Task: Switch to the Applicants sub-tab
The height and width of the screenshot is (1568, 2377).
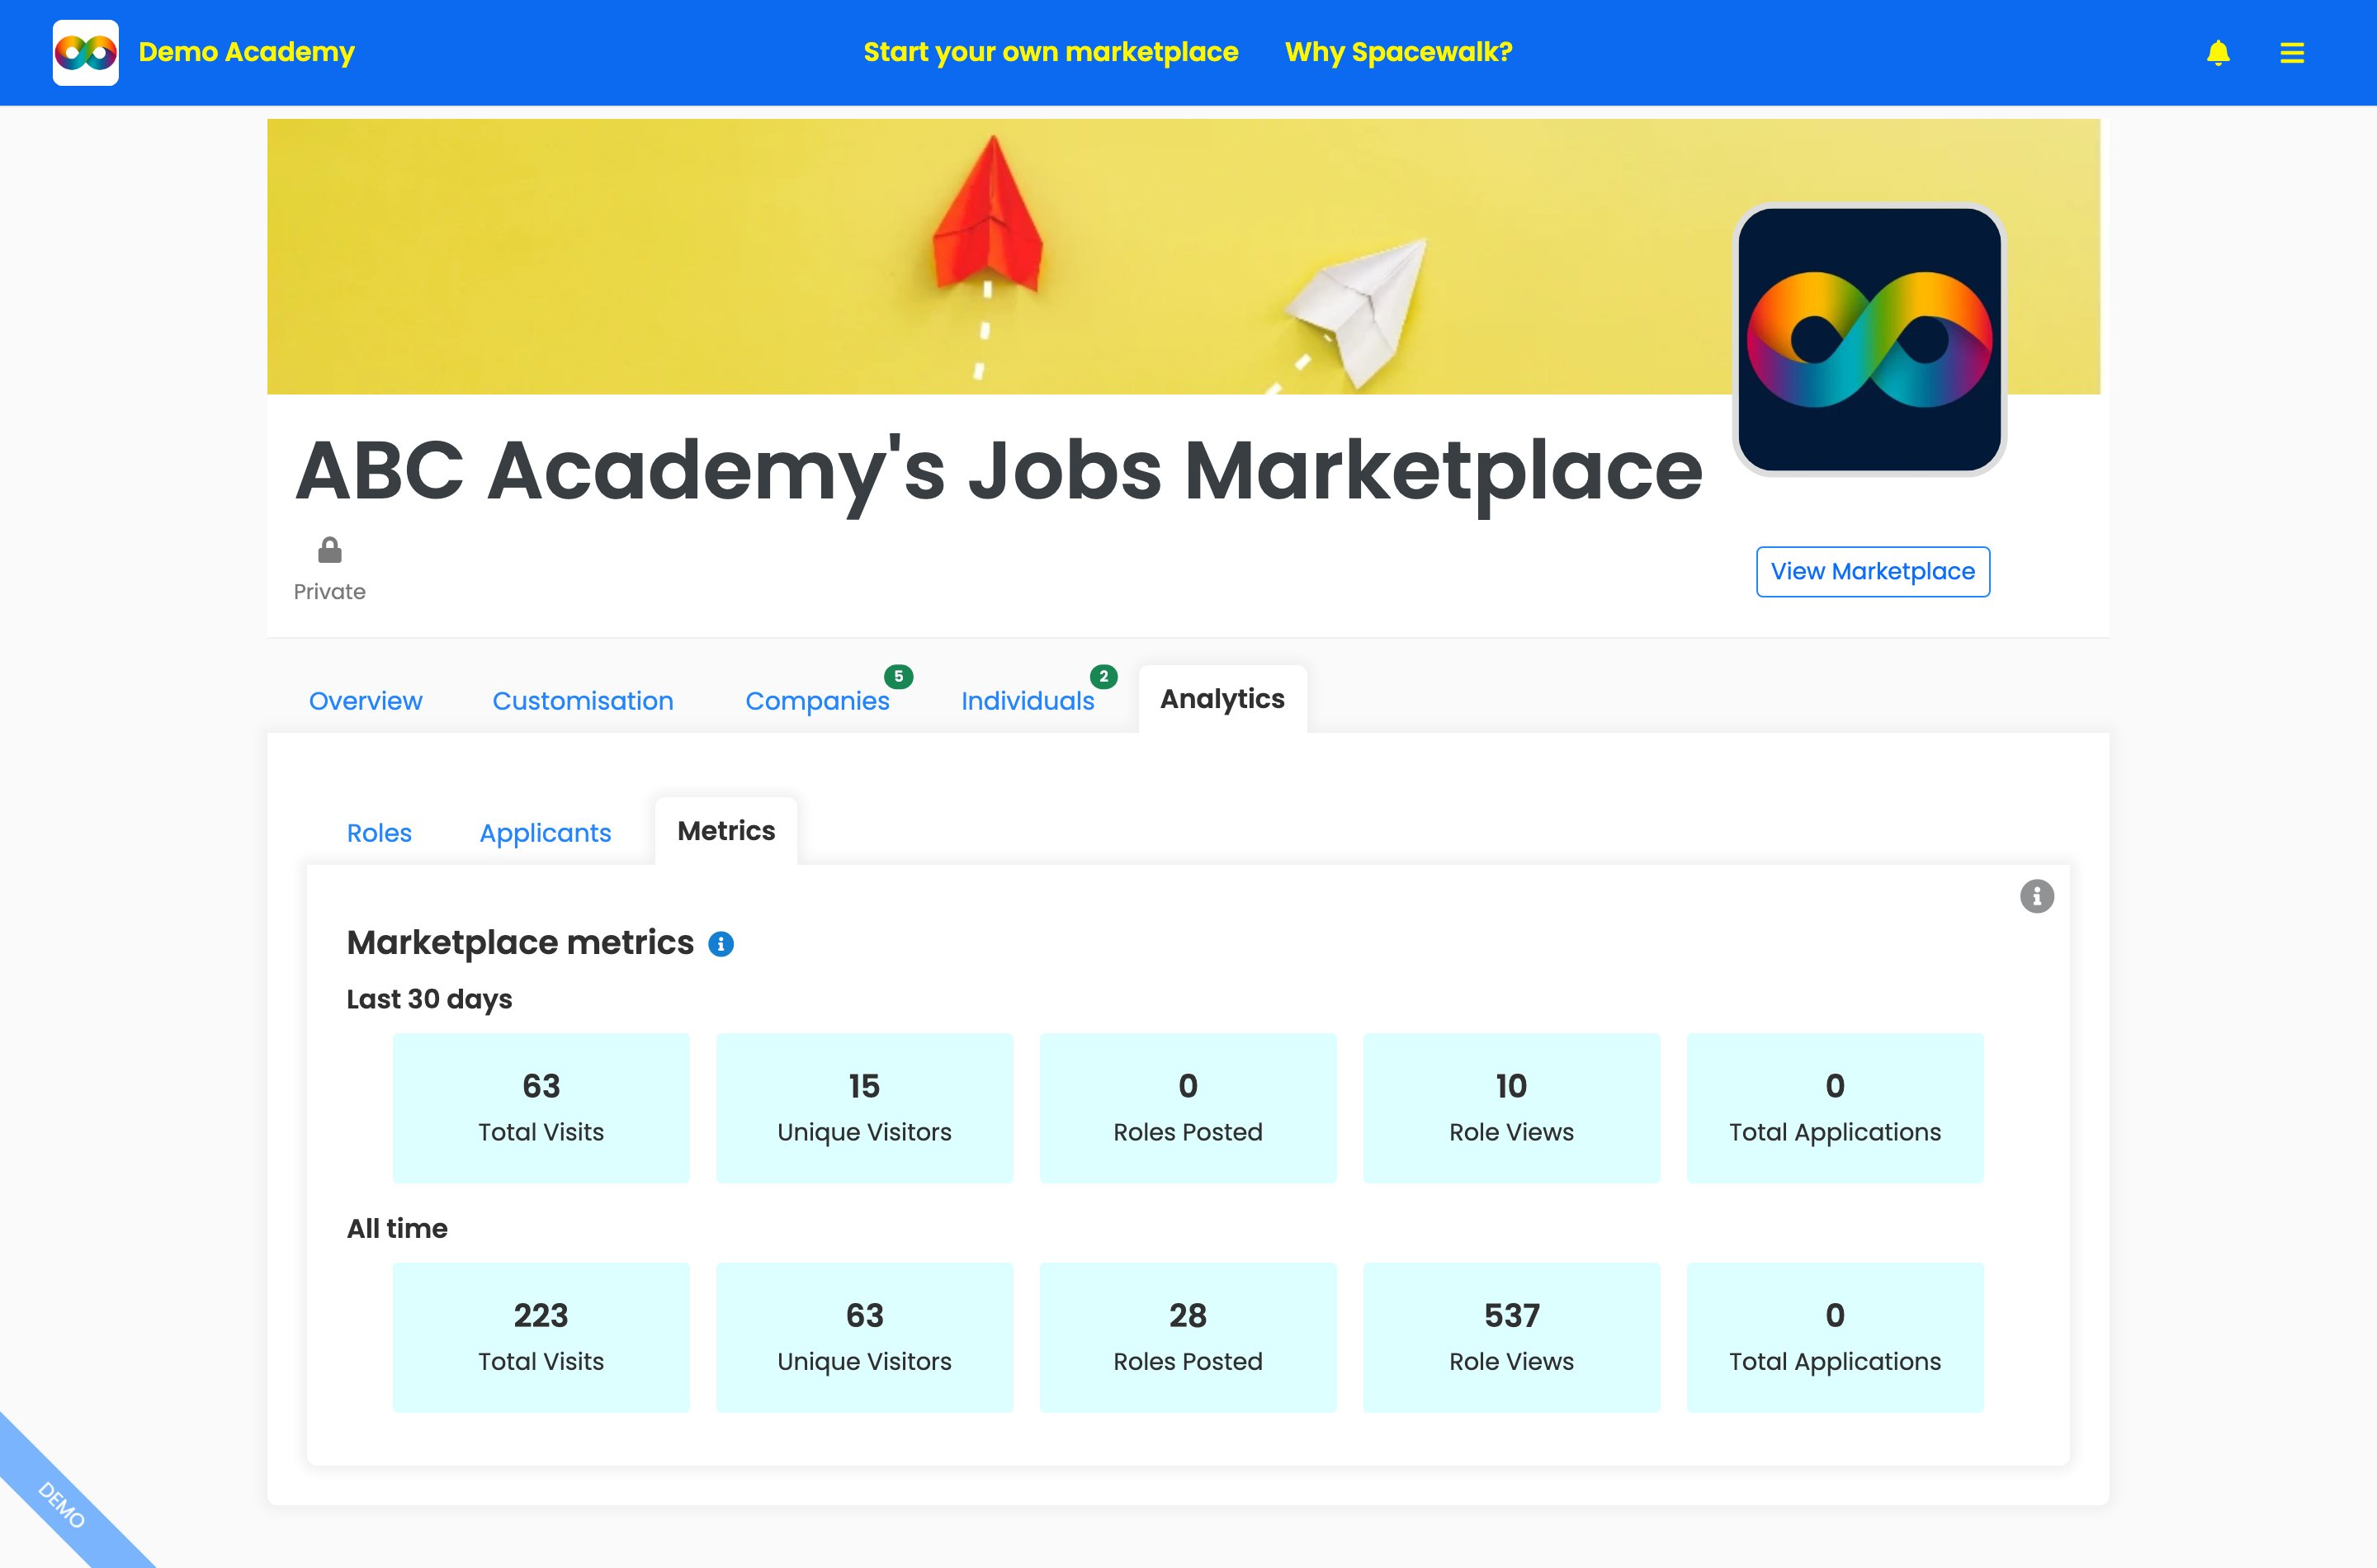Action: pos(545,833)
